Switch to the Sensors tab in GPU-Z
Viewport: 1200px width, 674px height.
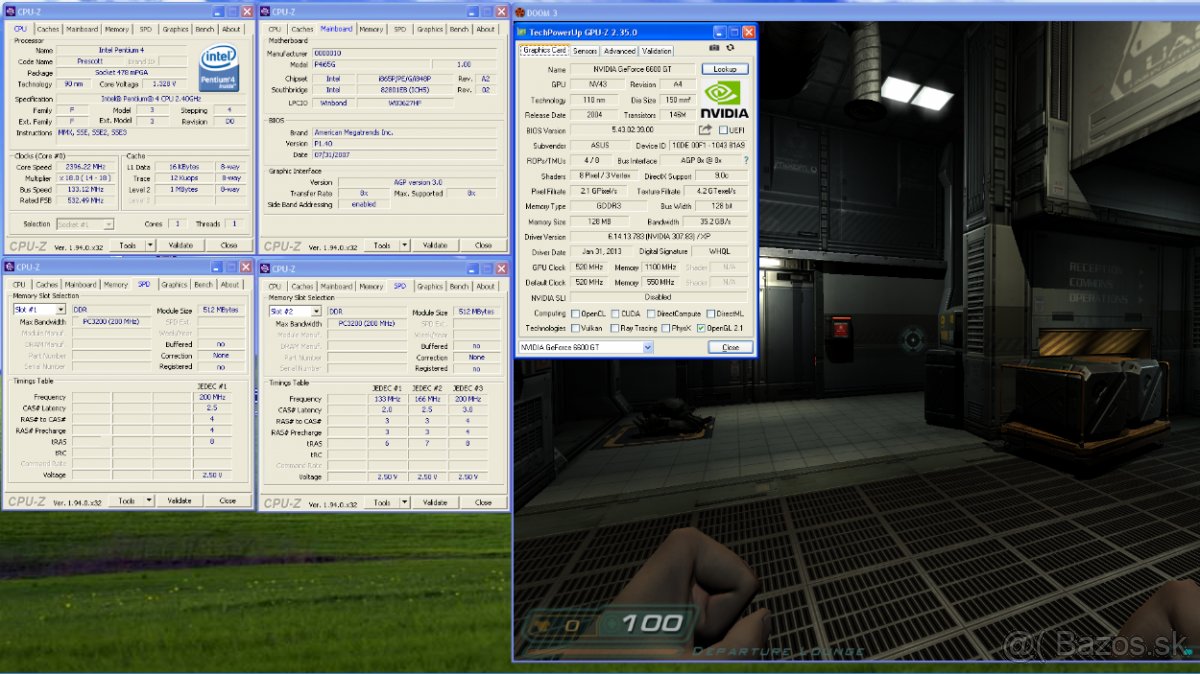[x=585, y=51]
